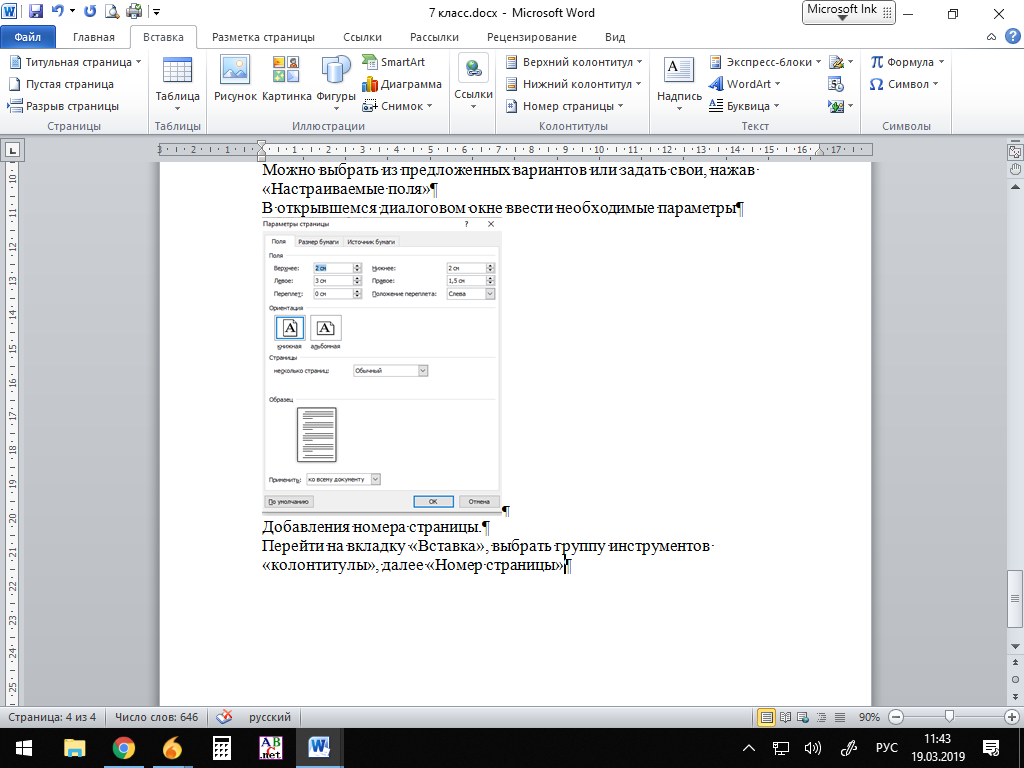Open the Ссылки links button
Viewport: 1024px width, 768px height.
coord(473,80)
